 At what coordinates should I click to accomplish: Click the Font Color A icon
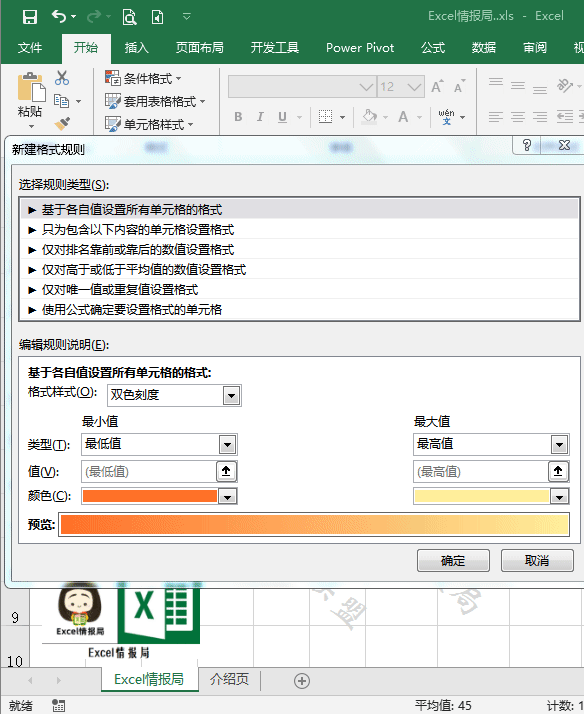pos(403,117)
